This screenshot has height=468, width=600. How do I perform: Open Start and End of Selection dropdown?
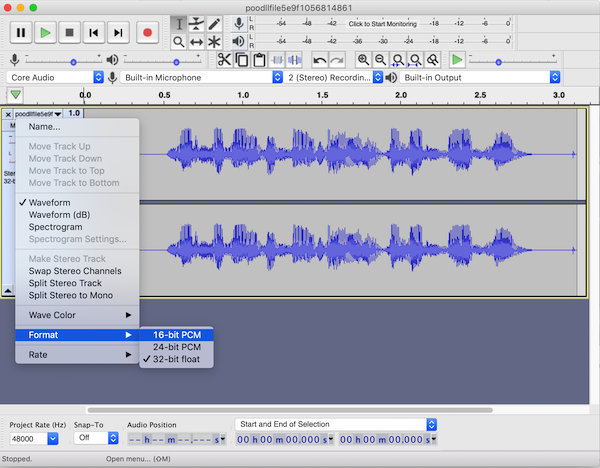coord(336,424)
